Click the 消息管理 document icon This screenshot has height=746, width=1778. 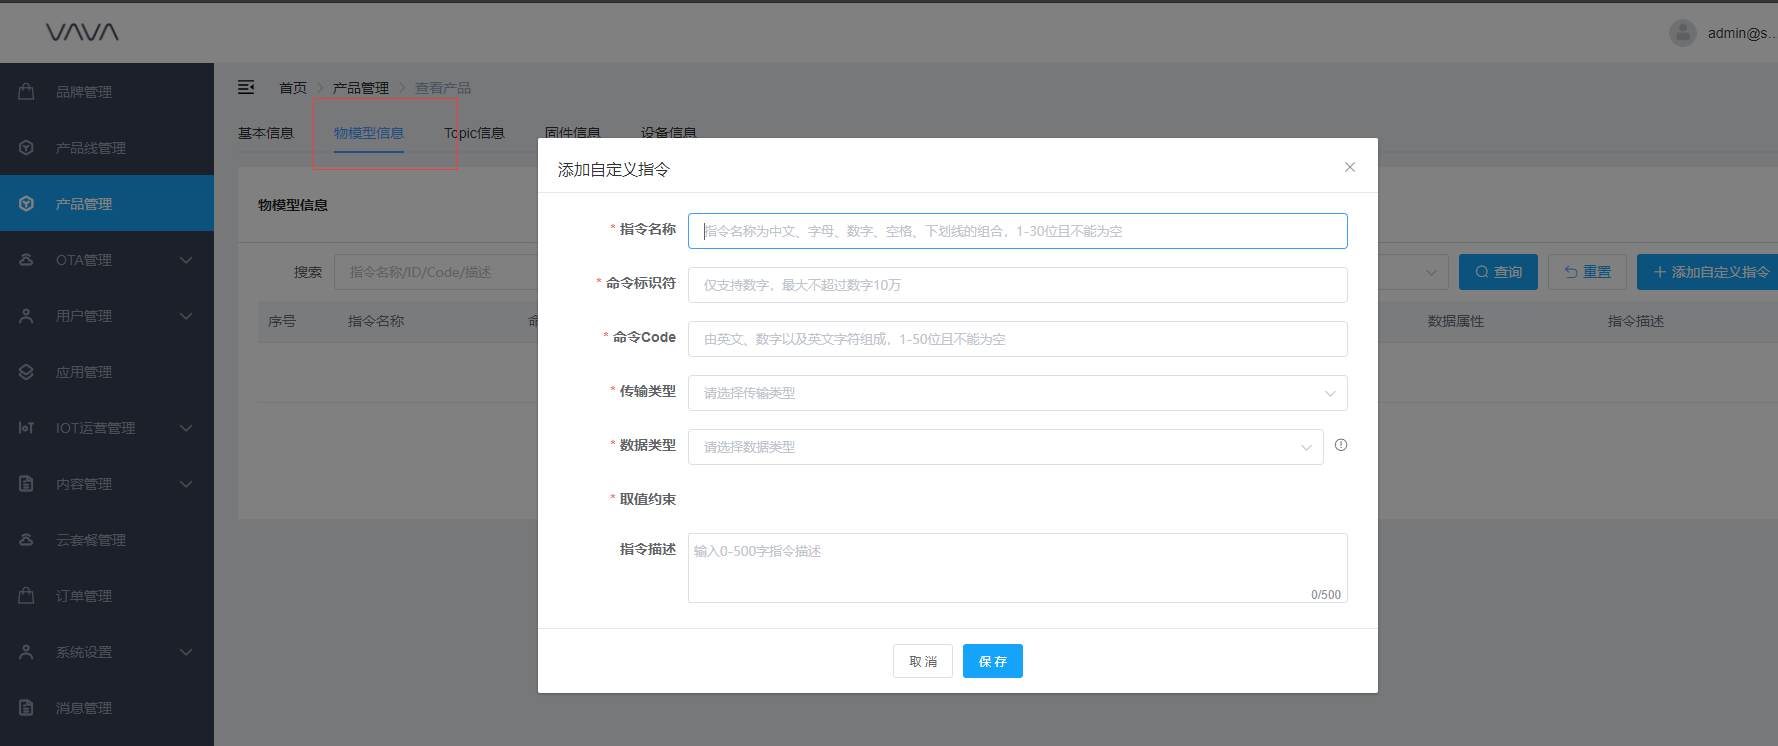click(x=27, y=707)
